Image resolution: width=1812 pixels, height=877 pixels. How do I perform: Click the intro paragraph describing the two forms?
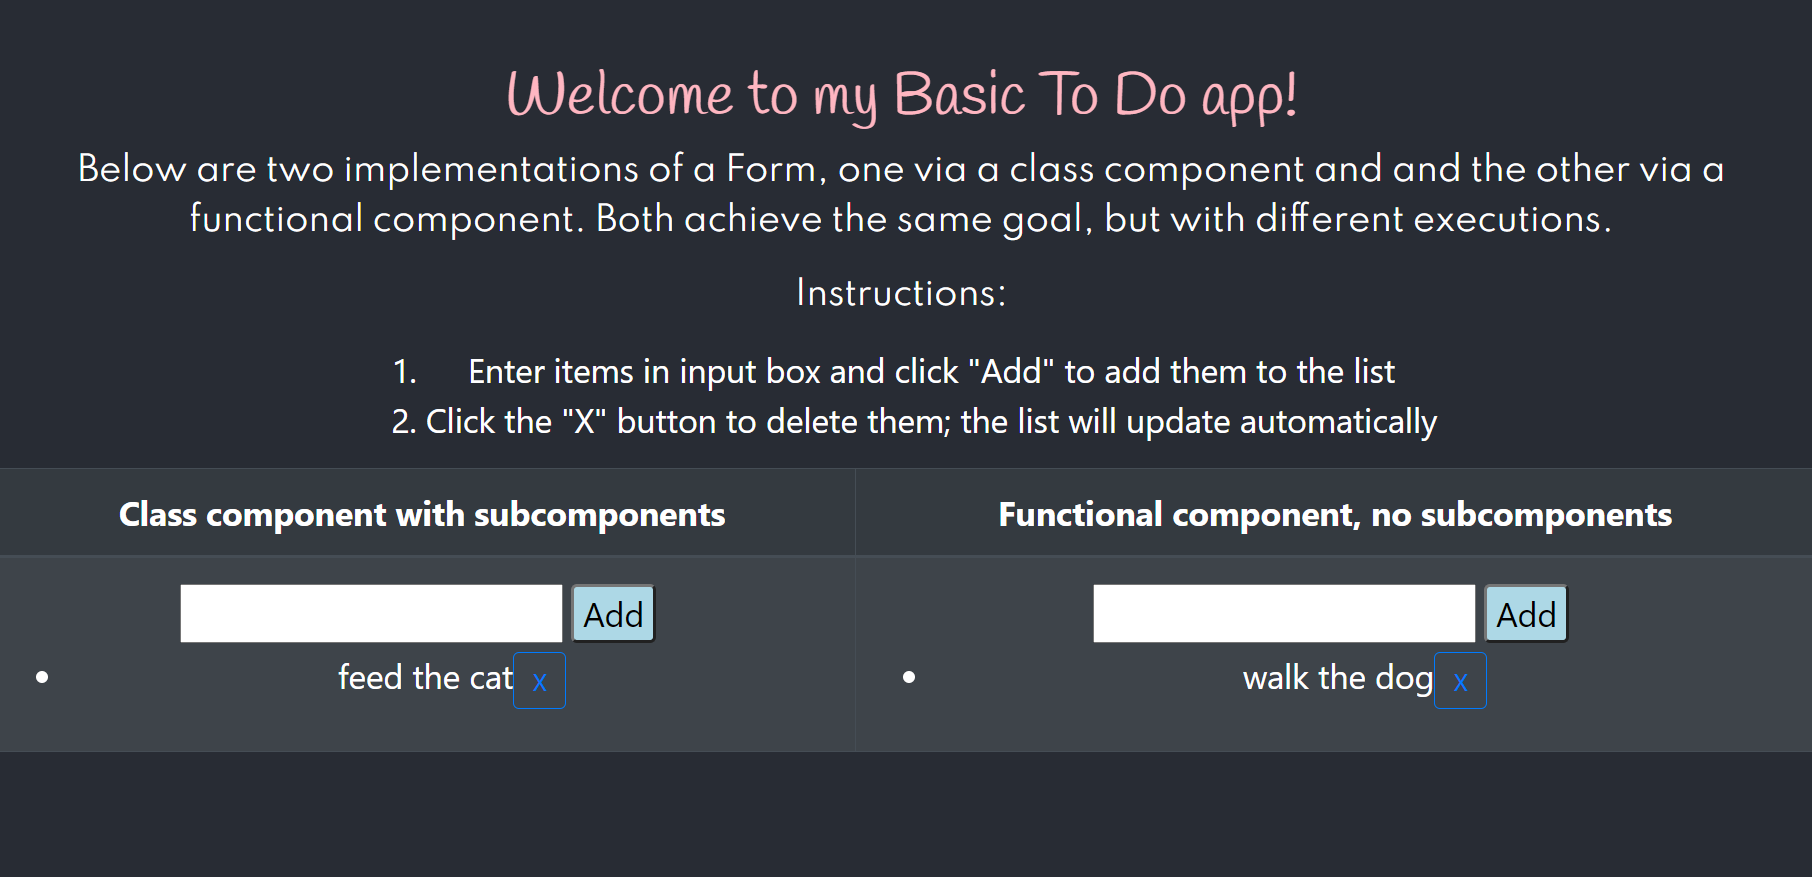point(900,193)
